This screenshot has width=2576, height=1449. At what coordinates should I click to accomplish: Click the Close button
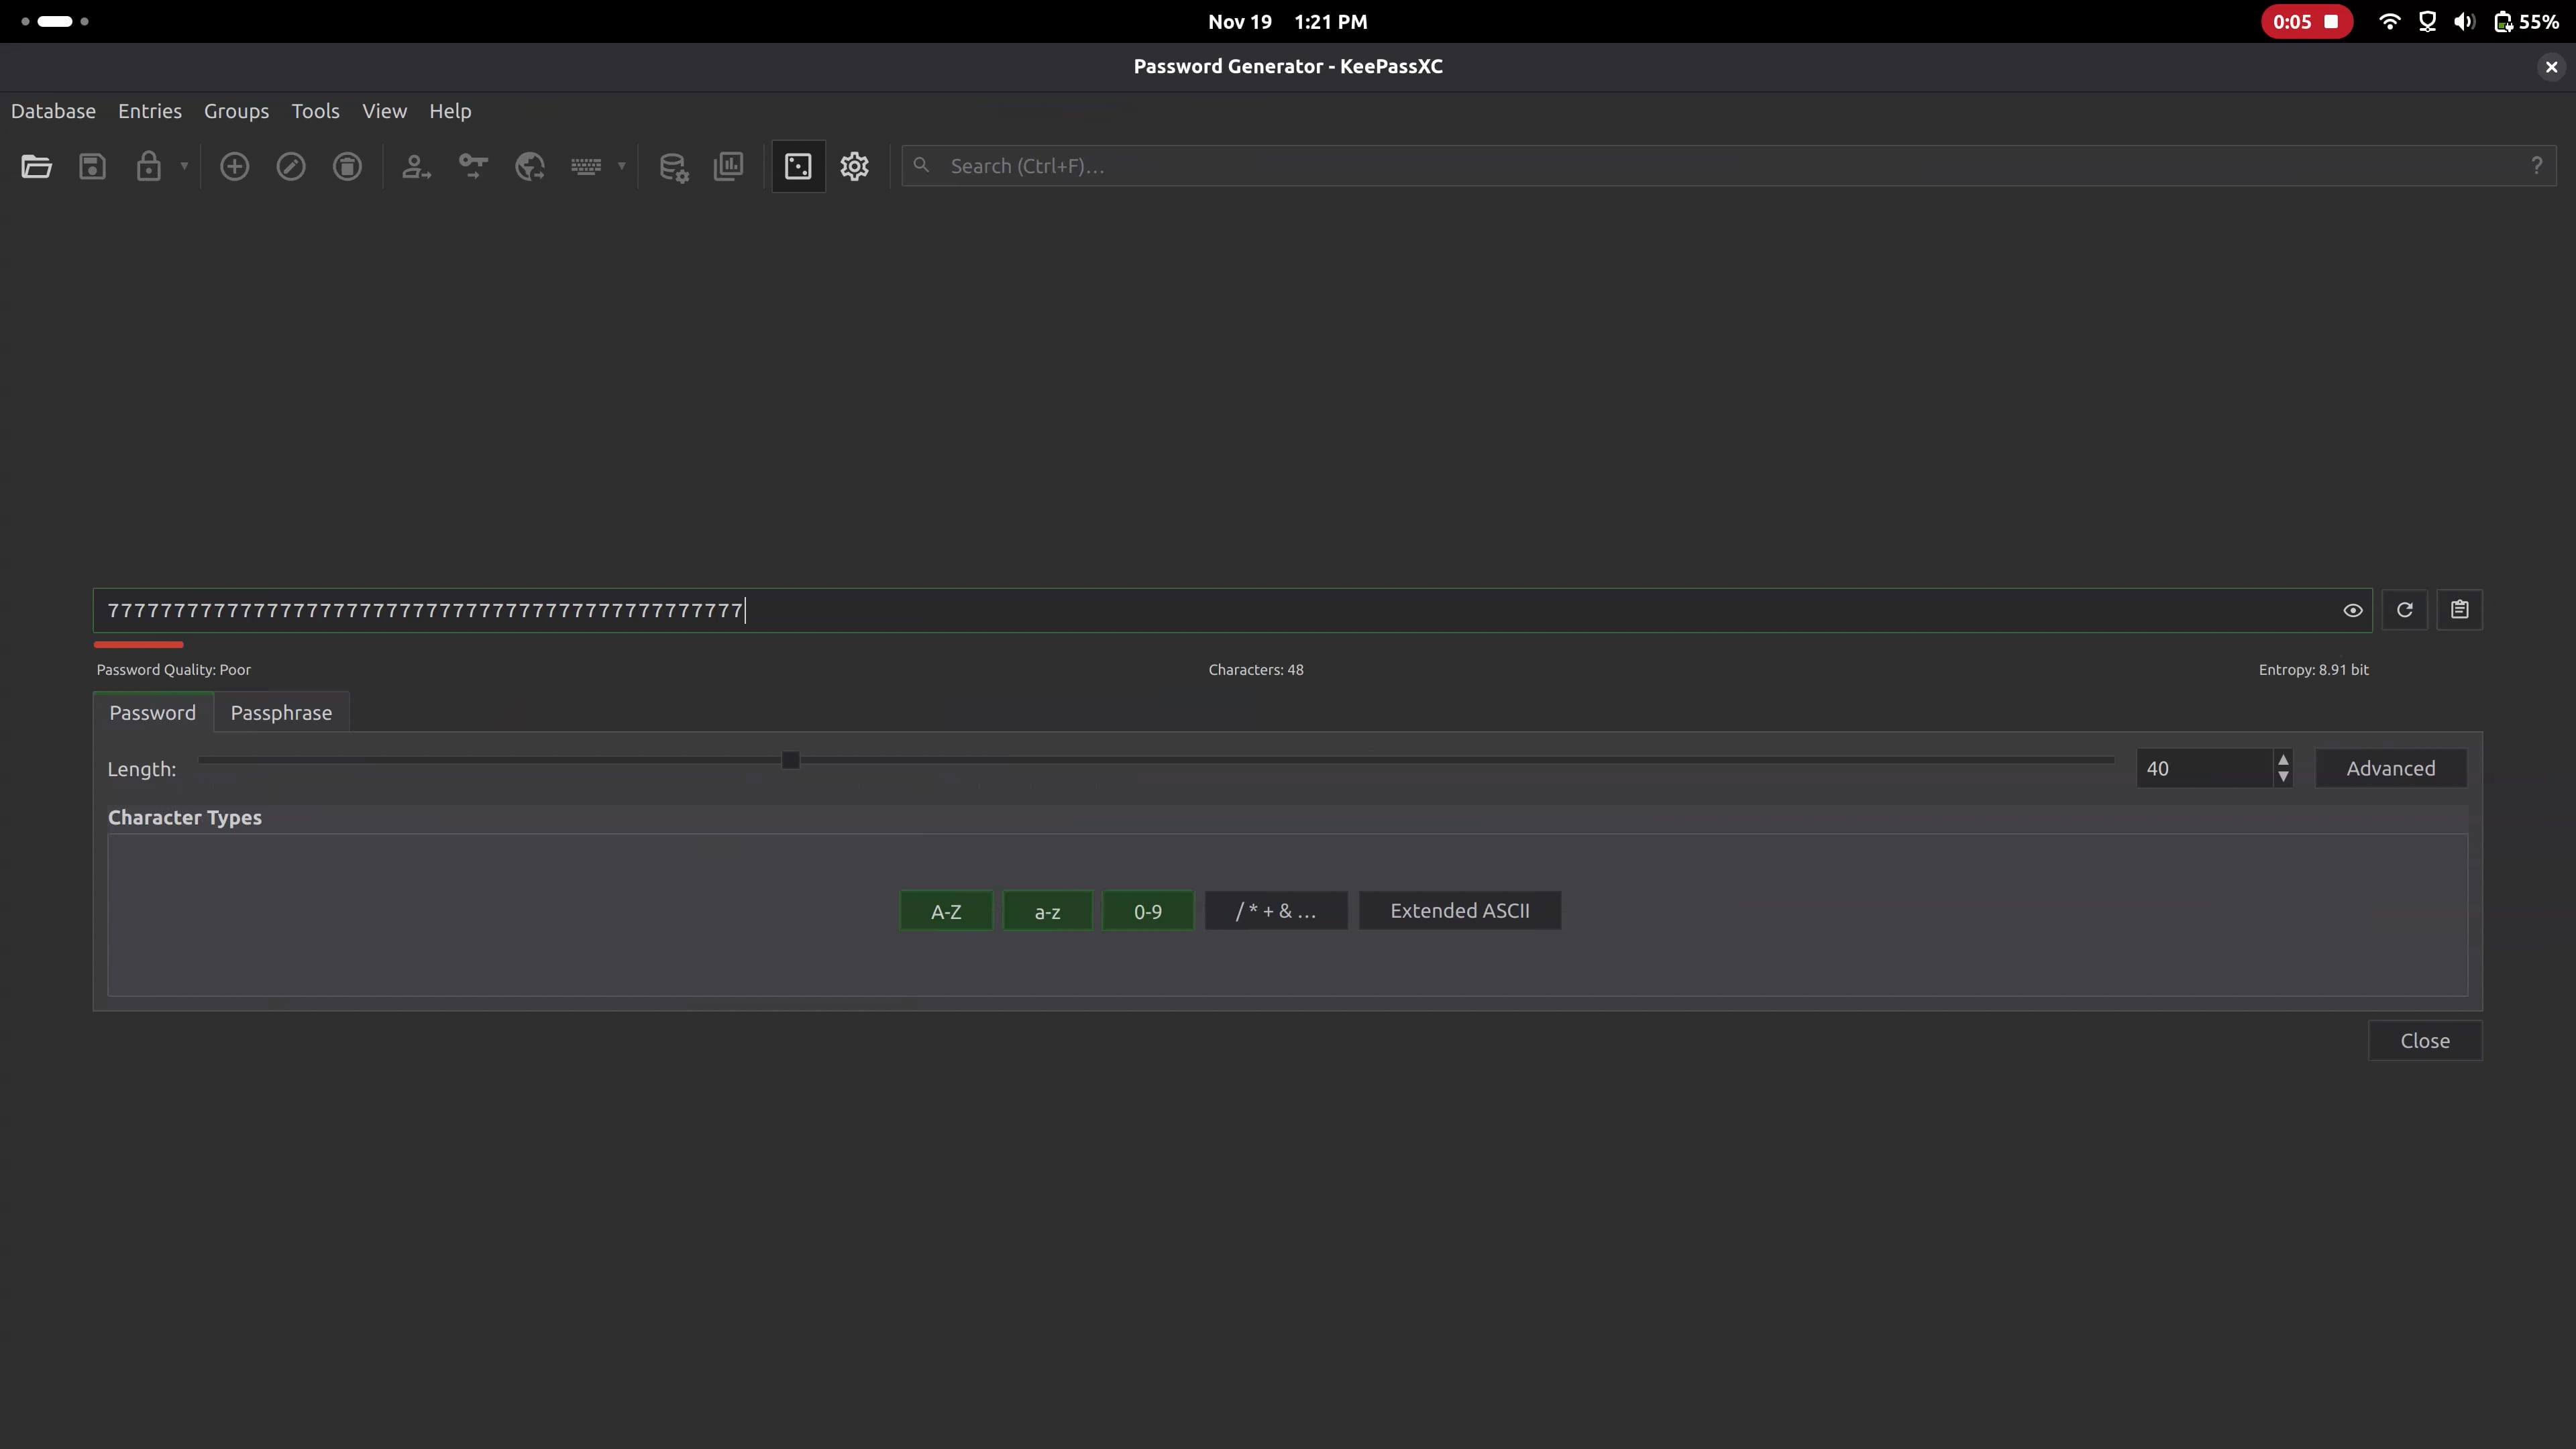pos(2424,1040)
